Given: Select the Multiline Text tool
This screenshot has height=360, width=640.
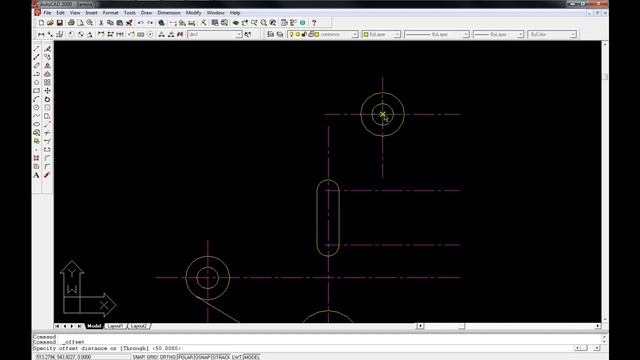Looking at the screenshot, I should [36, 175].
